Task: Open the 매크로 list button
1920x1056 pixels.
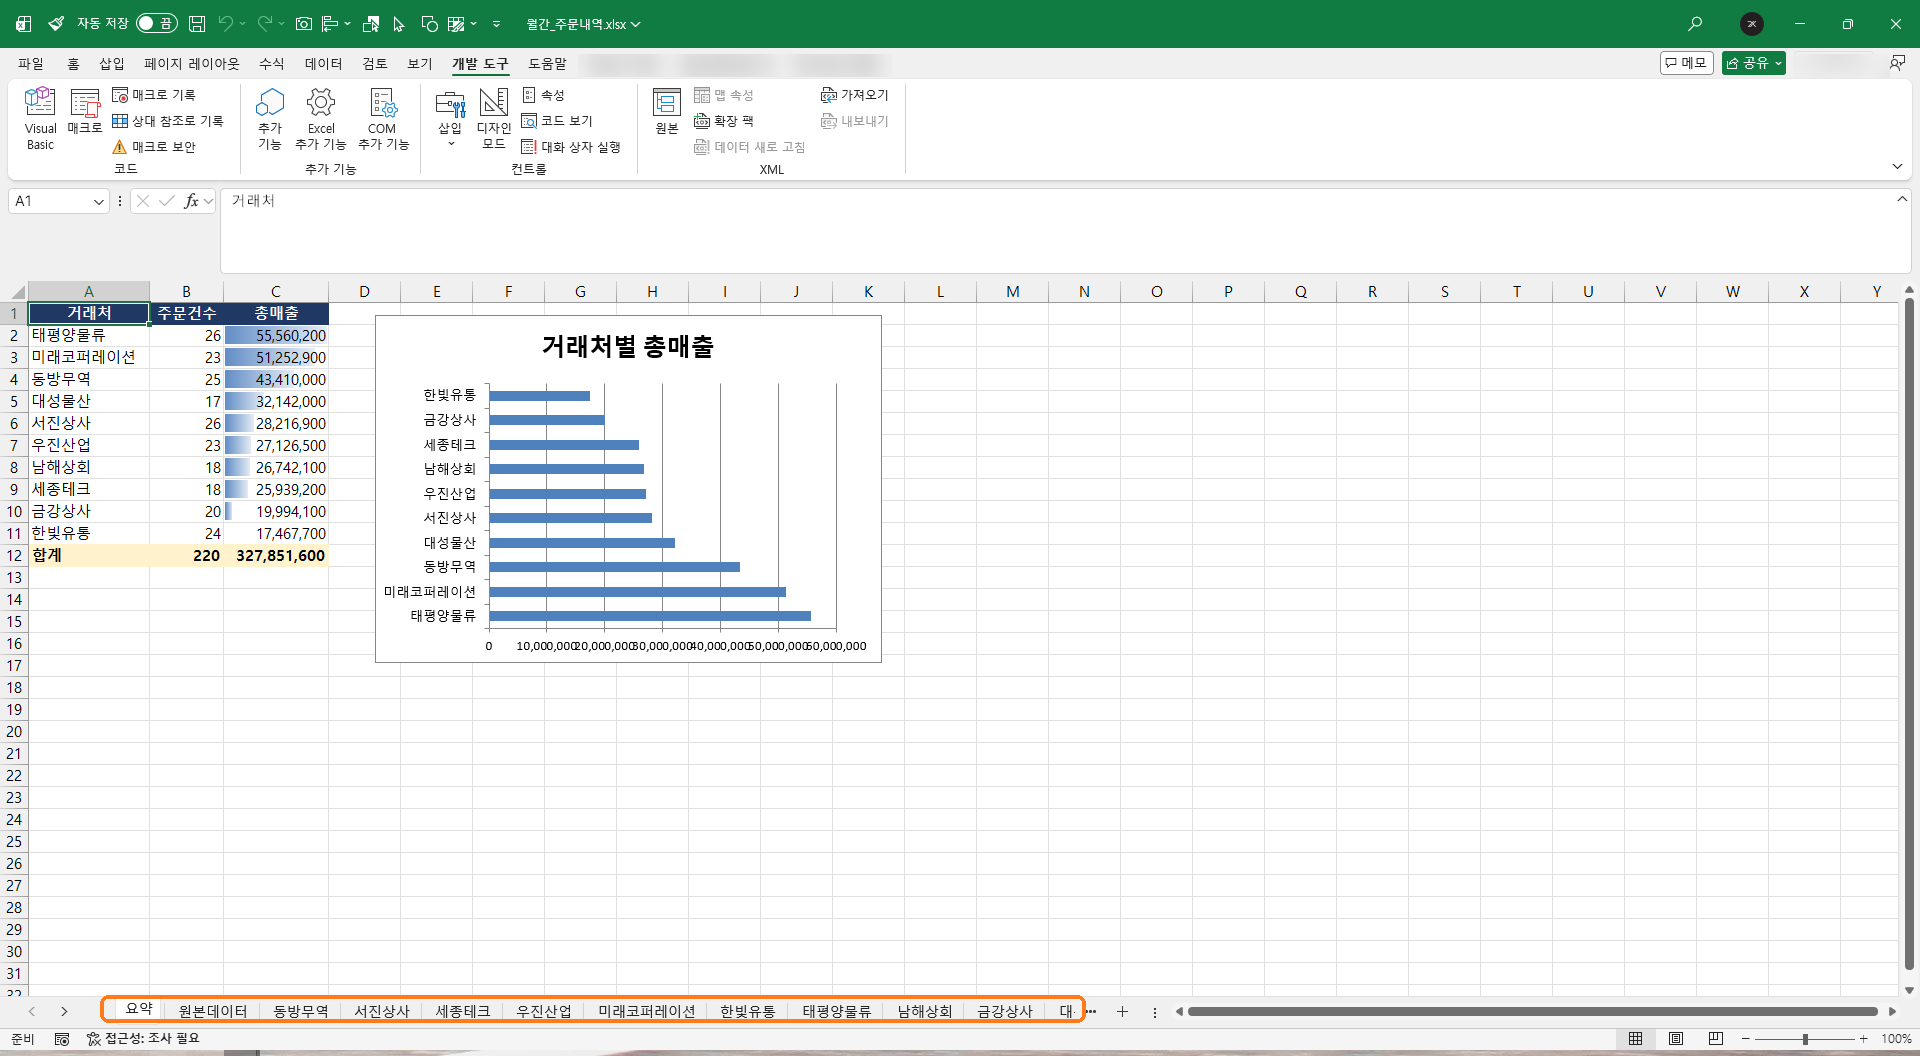Action: click(85, 112)
